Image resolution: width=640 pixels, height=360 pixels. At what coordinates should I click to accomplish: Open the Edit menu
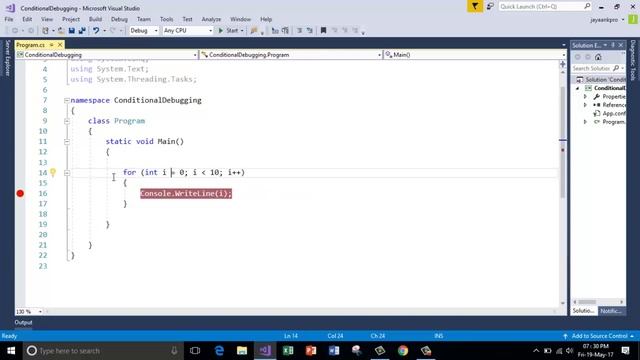point(27,19)
